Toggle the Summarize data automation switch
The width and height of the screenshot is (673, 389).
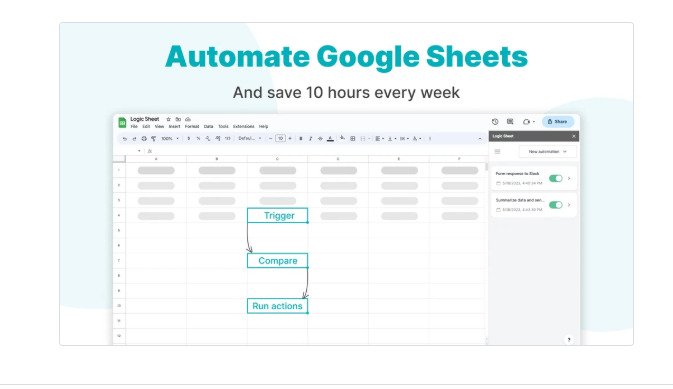(x=555, y=205)
